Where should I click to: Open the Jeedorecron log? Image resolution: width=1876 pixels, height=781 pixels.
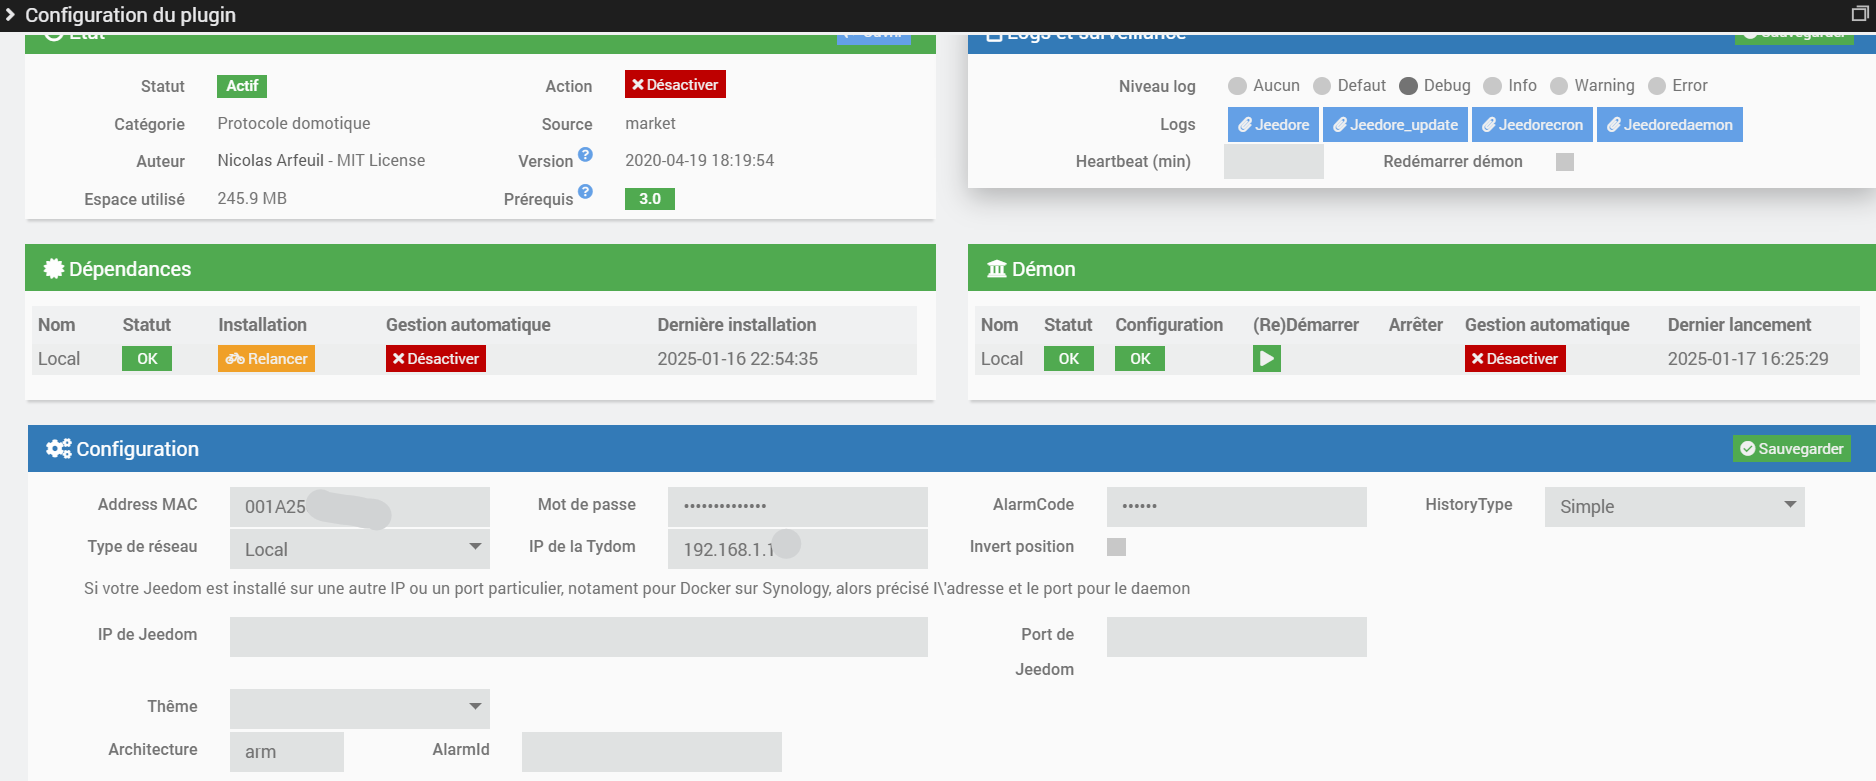click(x=1532, y=125)
